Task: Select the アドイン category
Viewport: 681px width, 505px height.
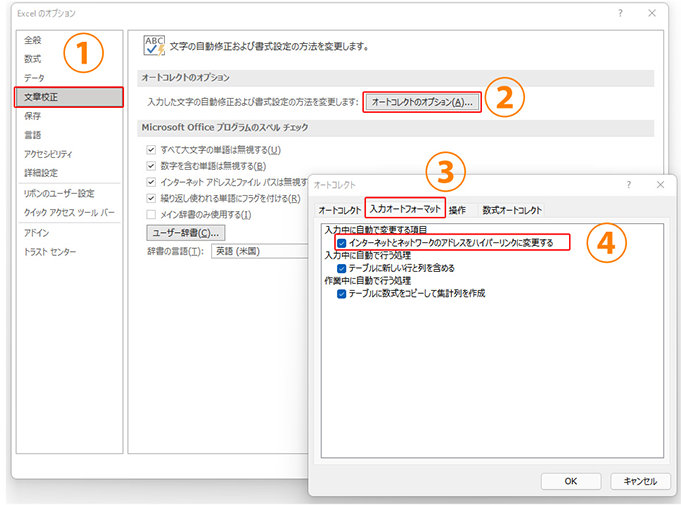Action: (36, 233)
